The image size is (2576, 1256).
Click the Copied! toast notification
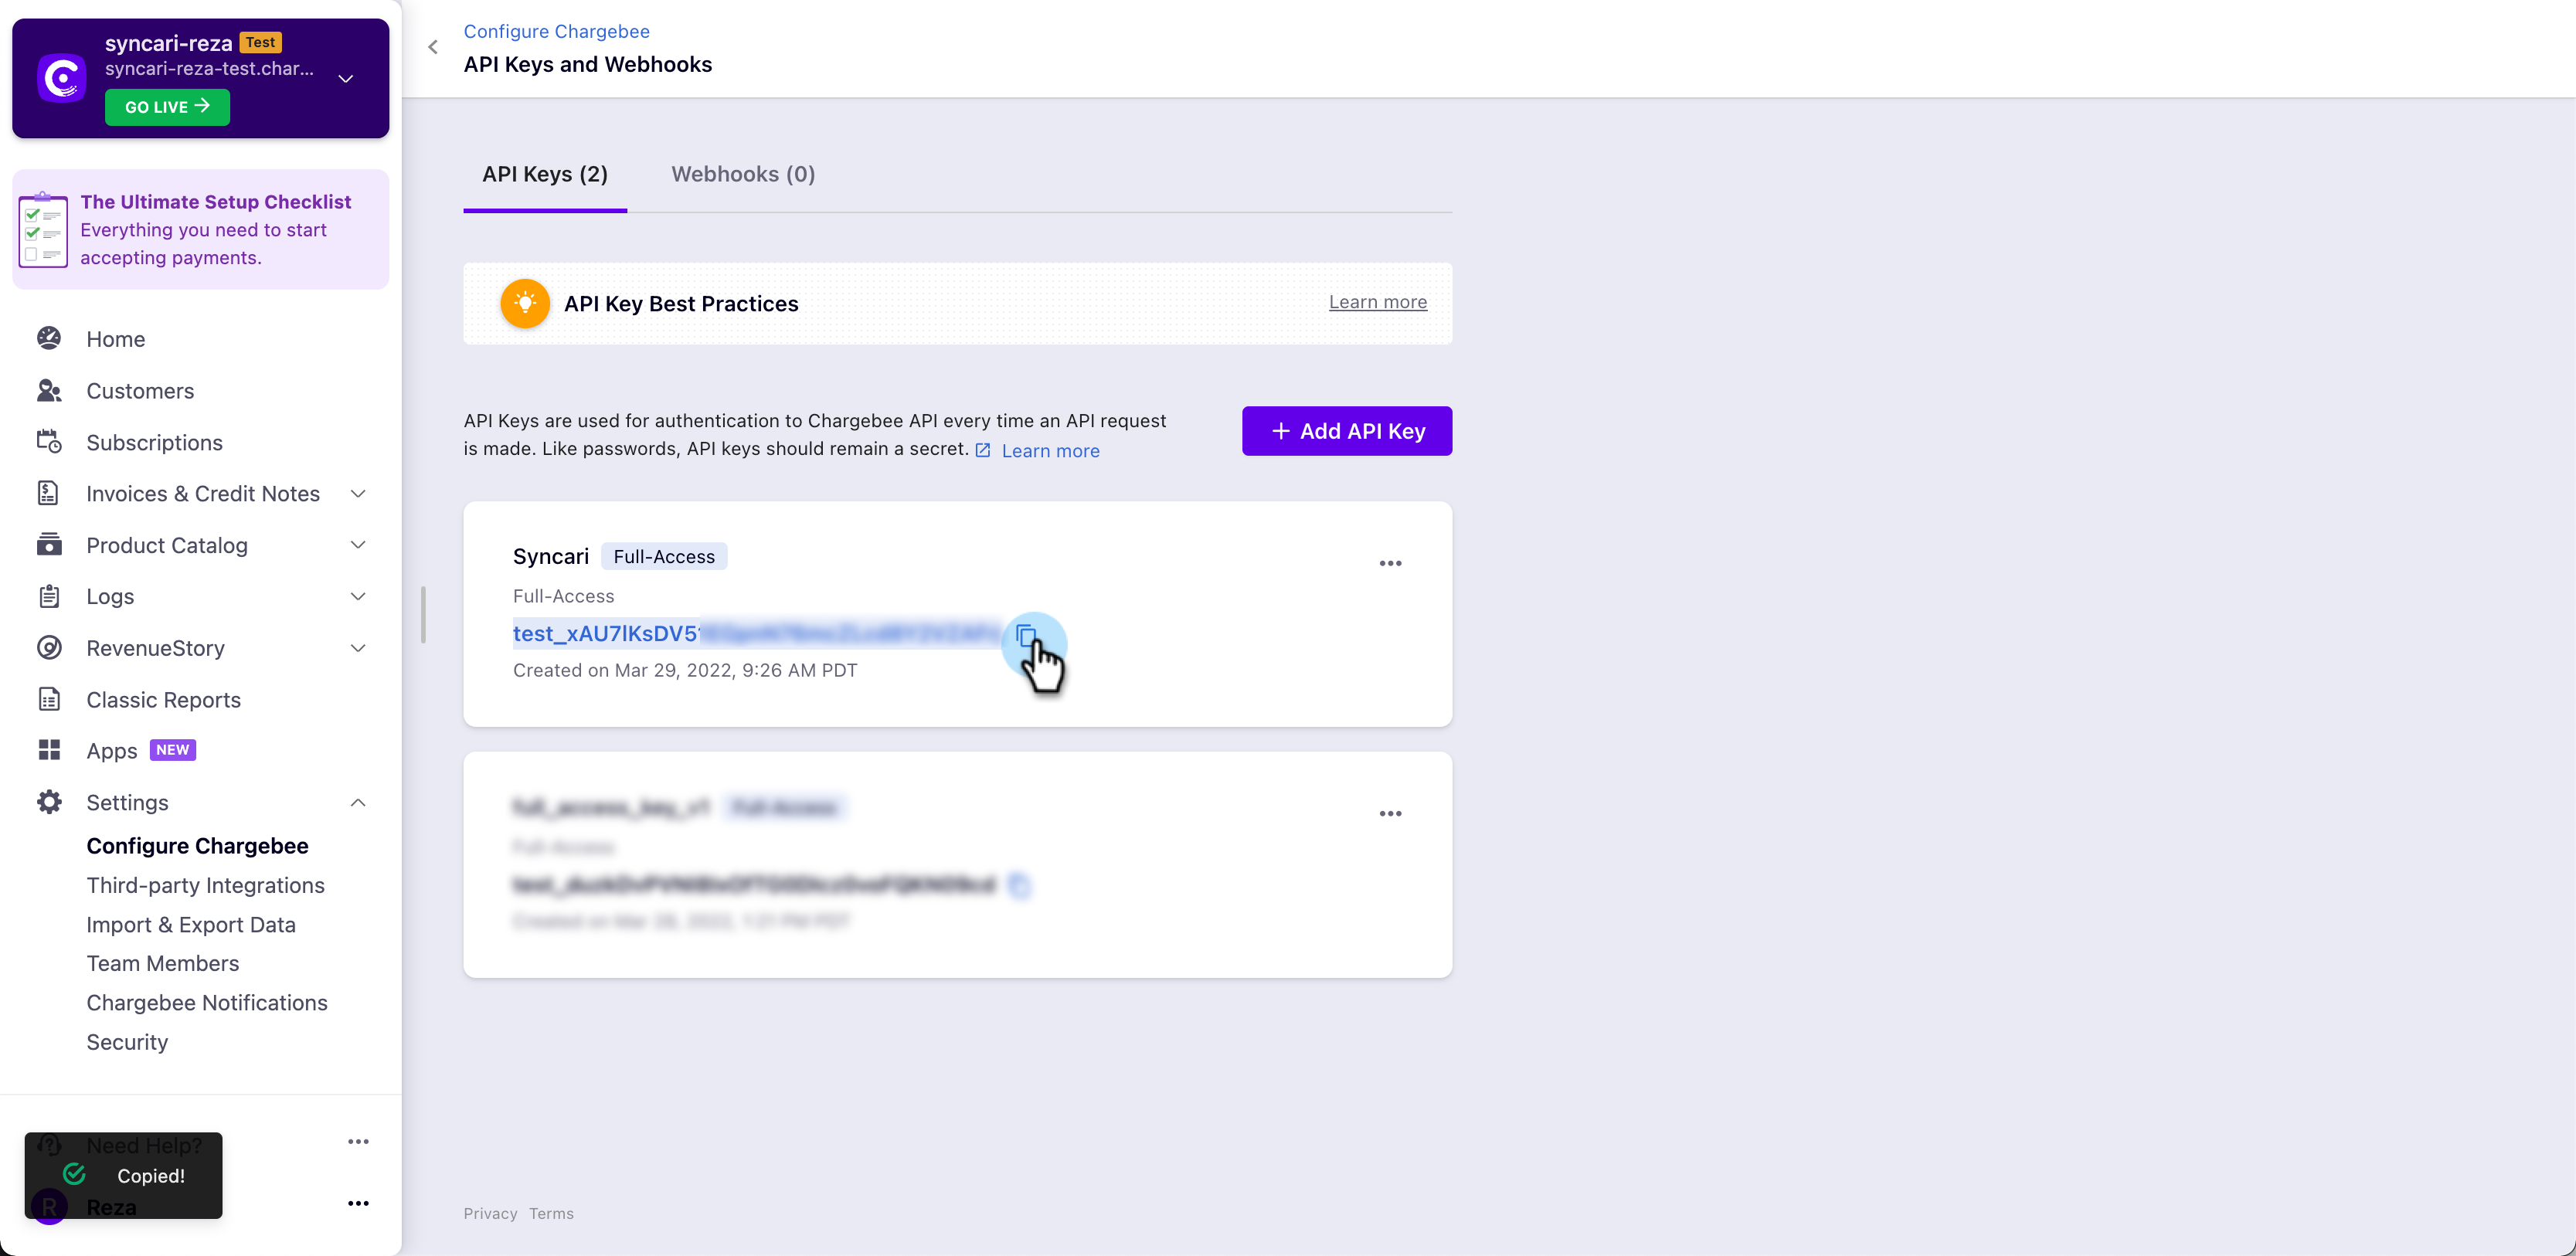coord(124,1176)
